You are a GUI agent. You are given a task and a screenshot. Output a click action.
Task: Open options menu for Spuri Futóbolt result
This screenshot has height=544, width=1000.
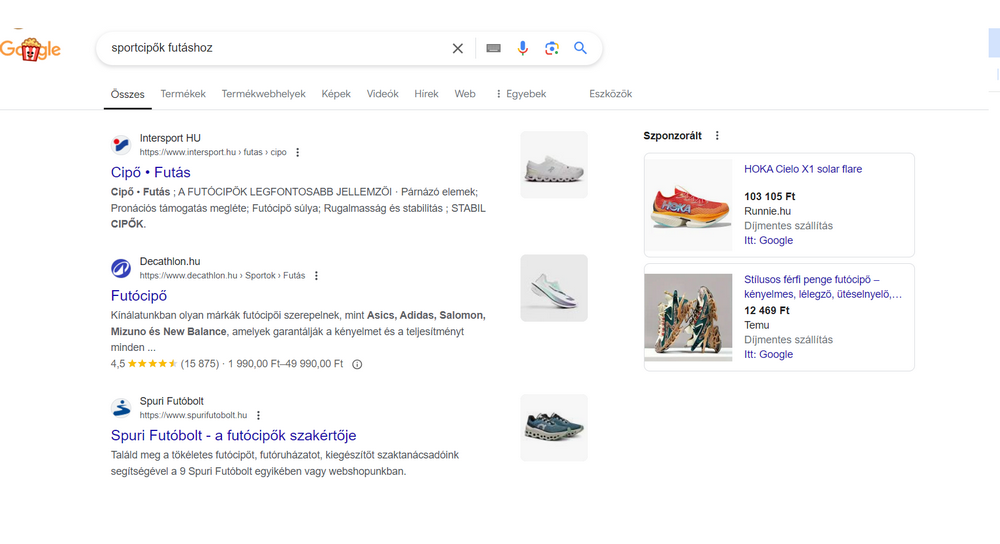pos(258,415)
